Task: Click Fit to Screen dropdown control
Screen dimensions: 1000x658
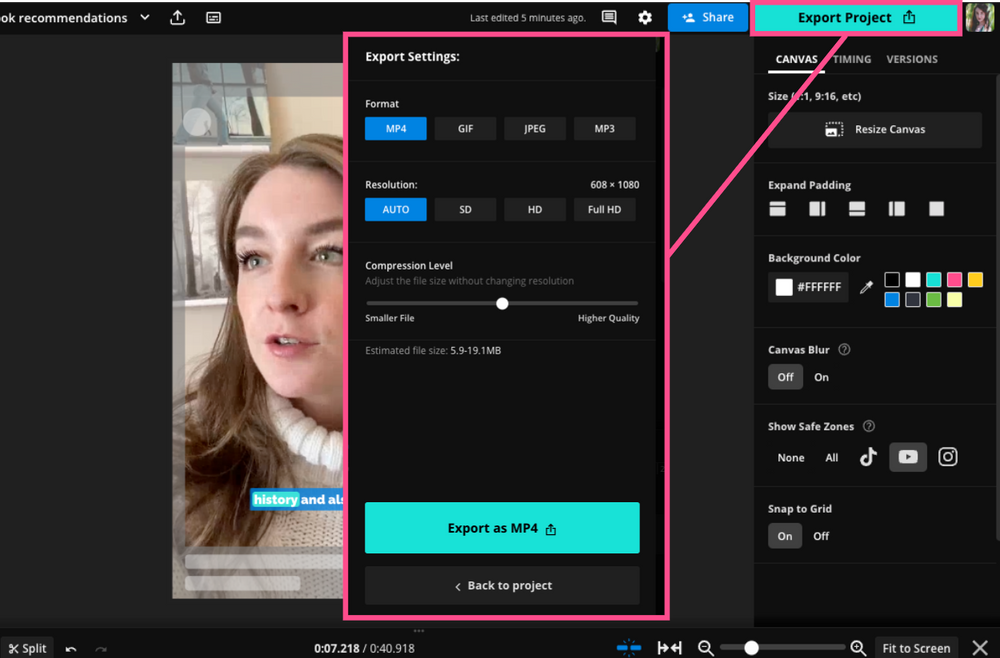Action: (916, 647)
